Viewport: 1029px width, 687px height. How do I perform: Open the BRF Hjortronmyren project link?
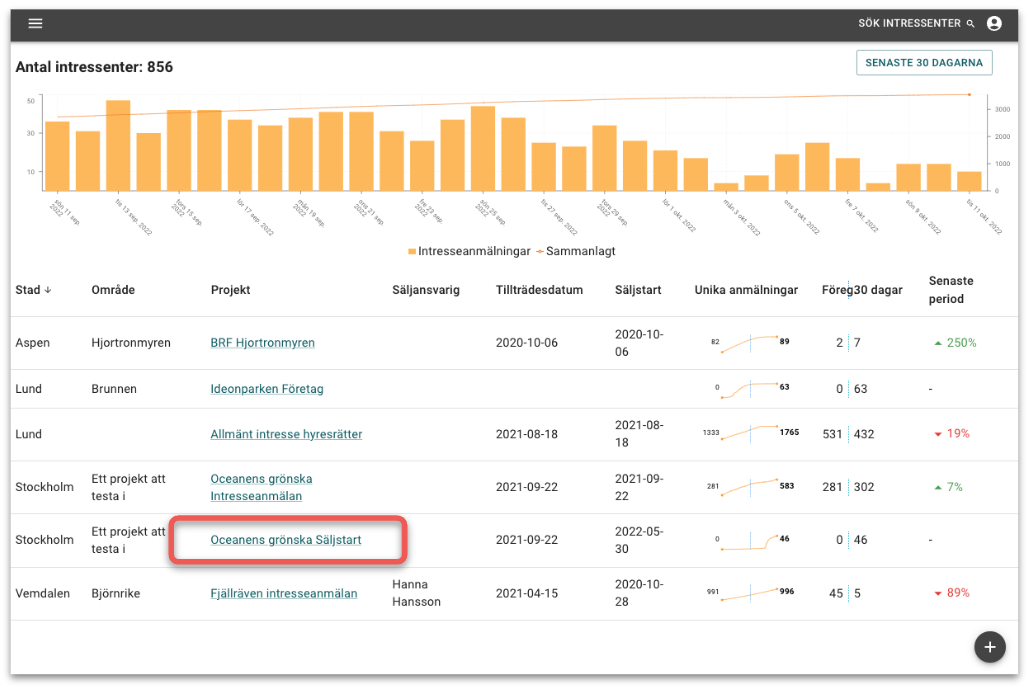(x=262, y=343)
